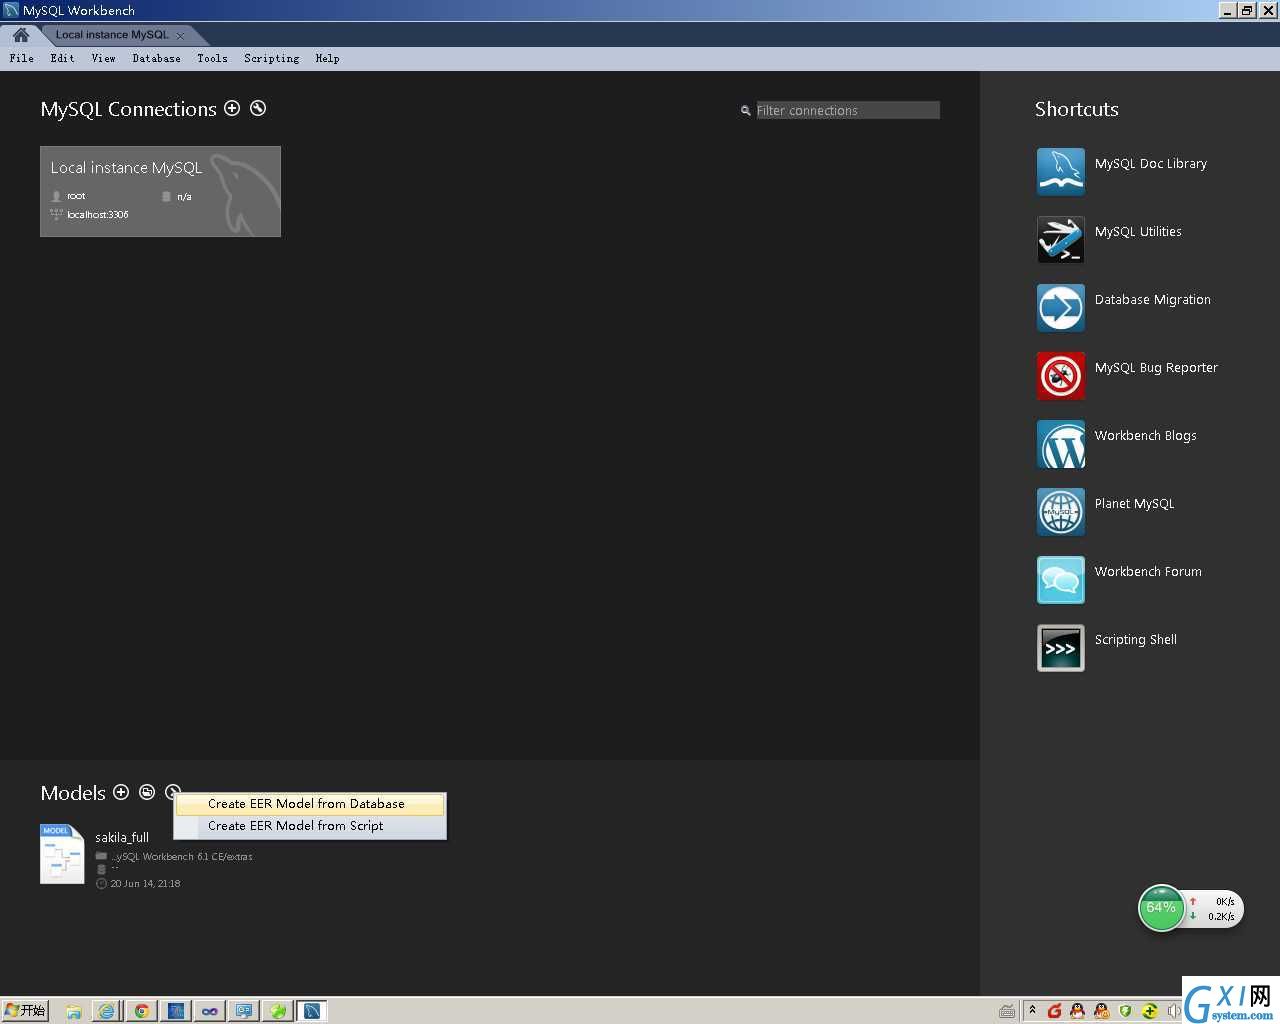Click the Workbench Forum text link
This screenshot has height=1024, width=1280.
(x=1148, y=572)
